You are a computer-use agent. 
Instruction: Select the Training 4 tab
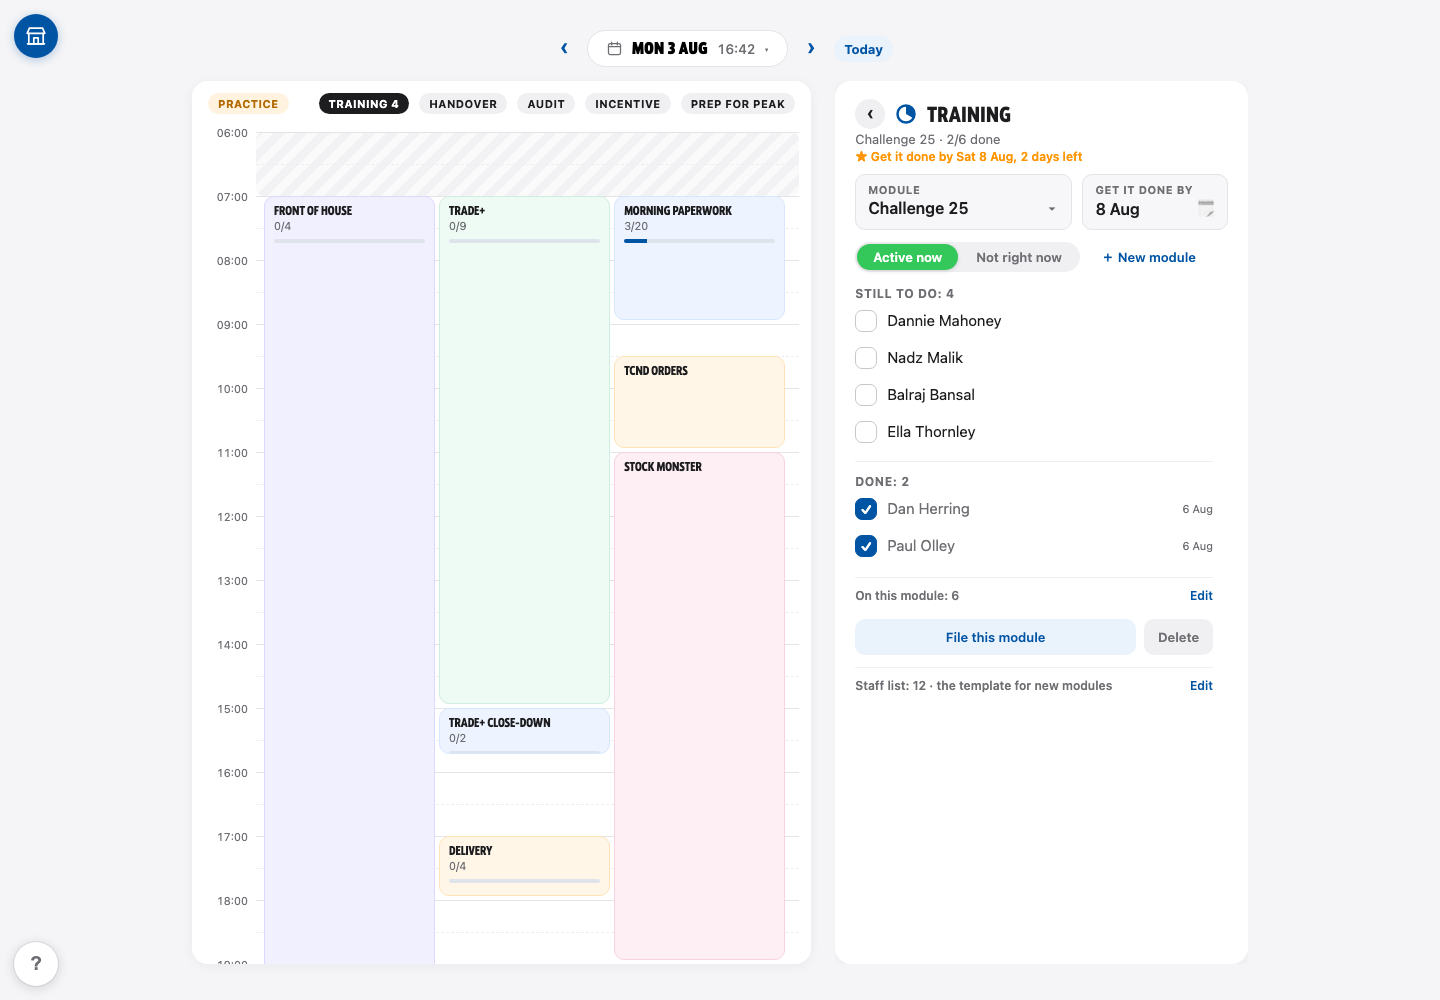pyautogui.click(x=364, y=104)
